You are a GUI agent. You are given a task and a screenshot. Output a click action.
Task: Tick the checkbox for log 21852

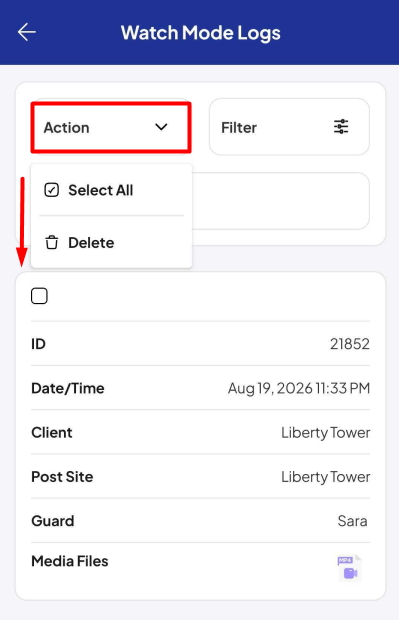(x=39, y=296)
